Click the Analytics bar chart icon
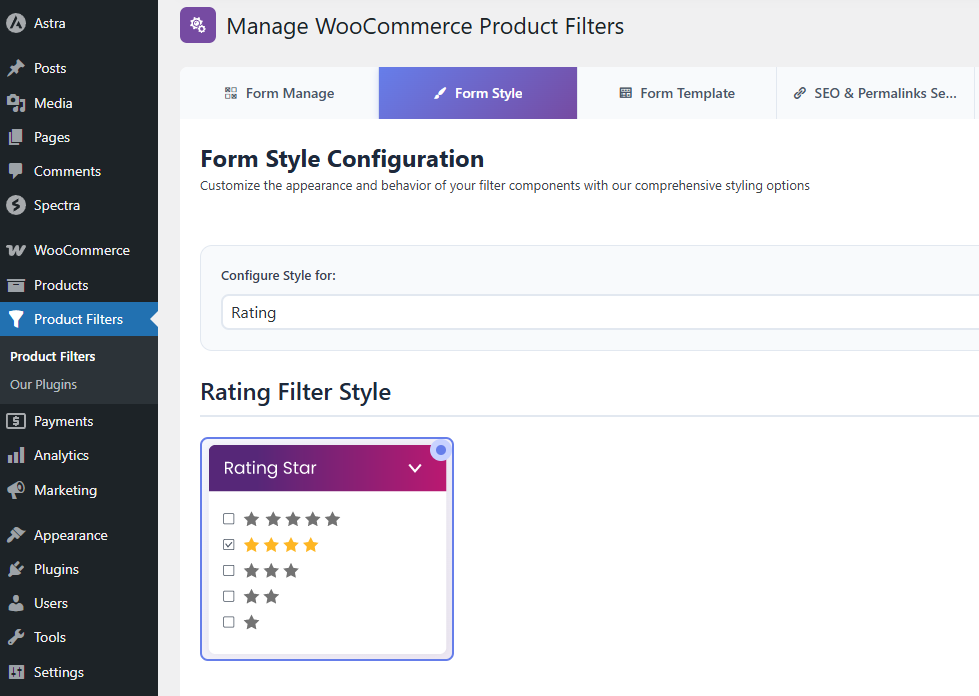The height and width of the screenshot is (696, 979). pos(16,455)
